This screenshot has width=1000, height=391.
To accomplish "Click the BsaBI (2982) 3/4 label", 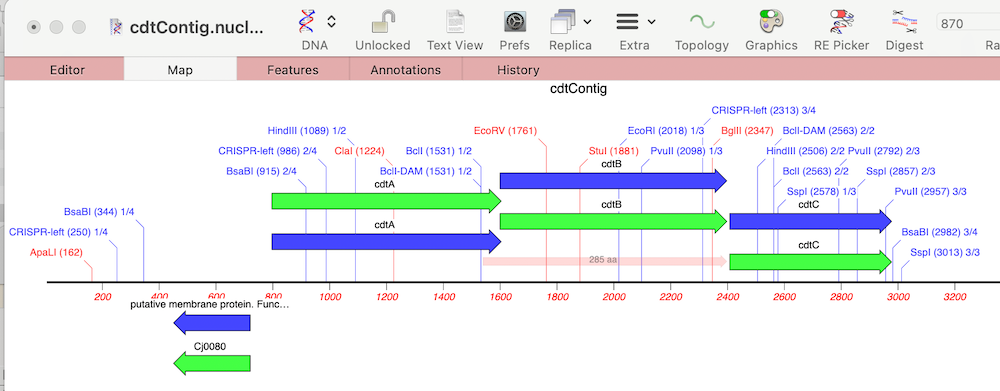I will tap(939, 232).
